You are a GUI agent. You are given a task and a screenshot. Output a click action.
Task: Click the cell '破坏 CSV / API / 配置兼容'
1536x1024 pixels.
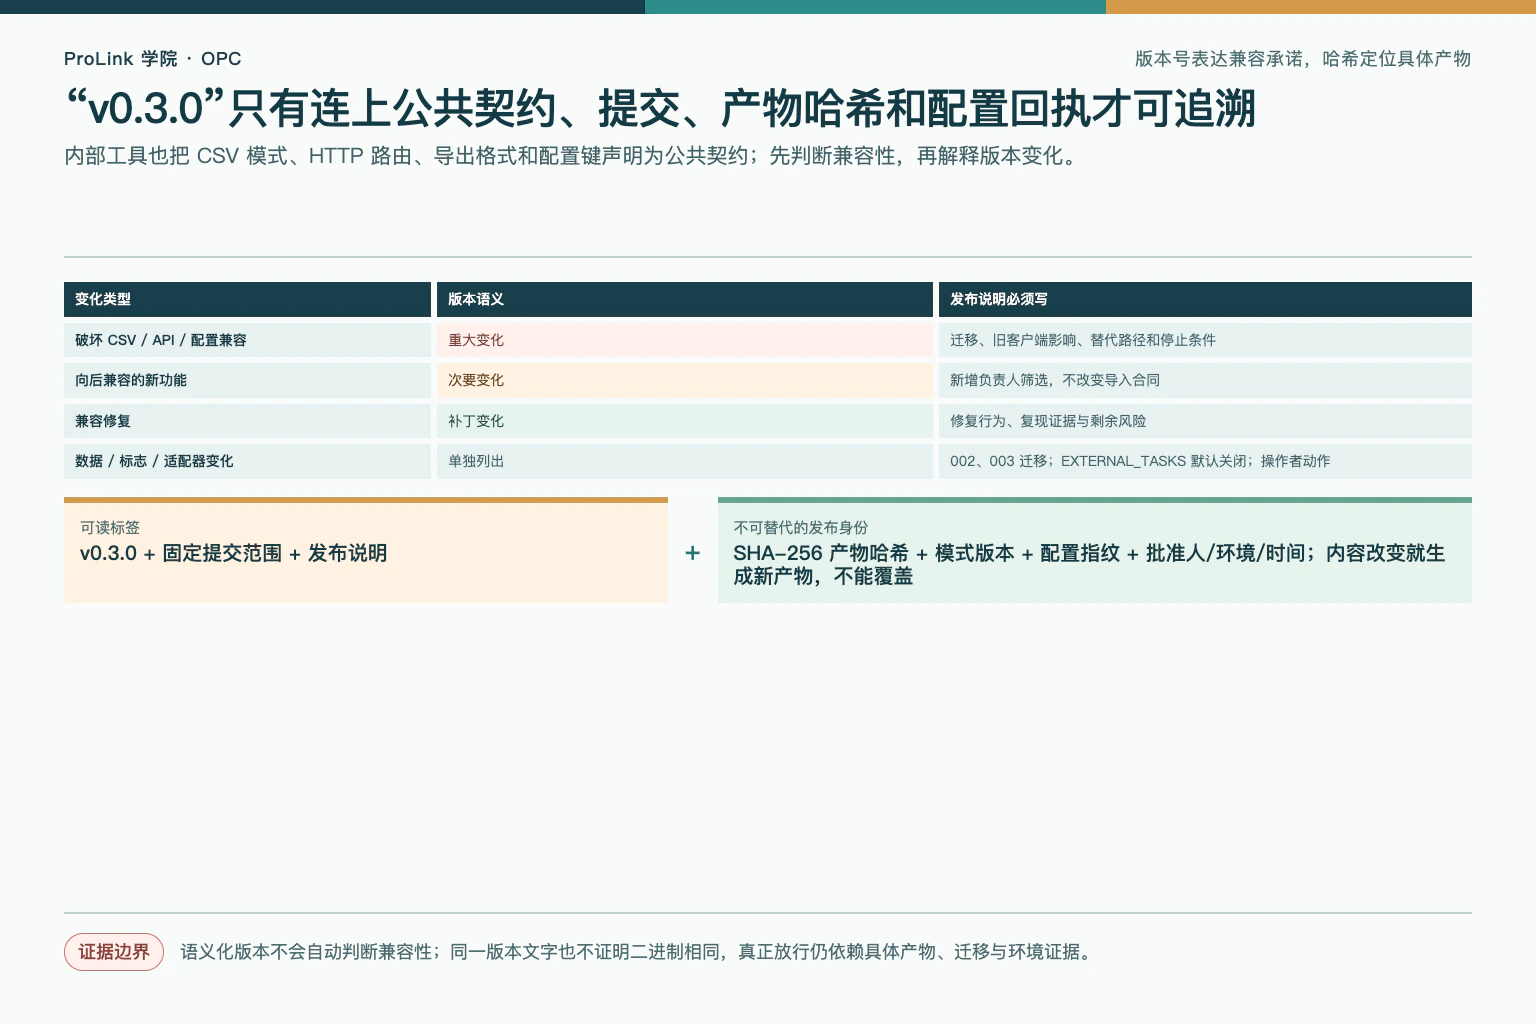pyautogui.click(x=247, y=340)
